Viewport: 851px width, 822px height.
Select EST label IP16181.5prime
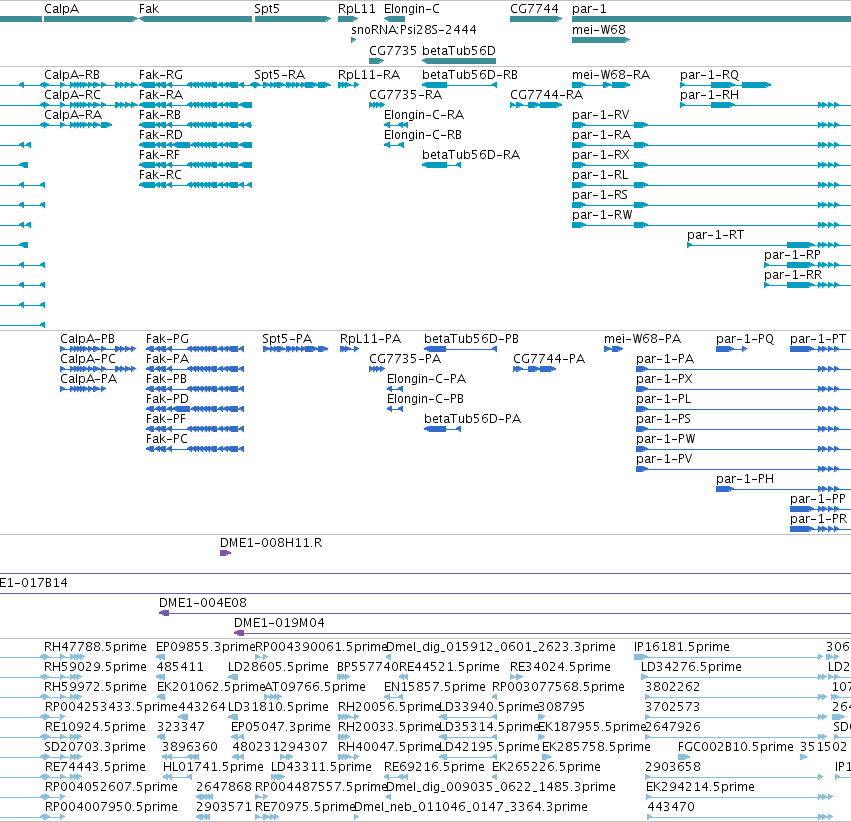[x=682, y=646]
